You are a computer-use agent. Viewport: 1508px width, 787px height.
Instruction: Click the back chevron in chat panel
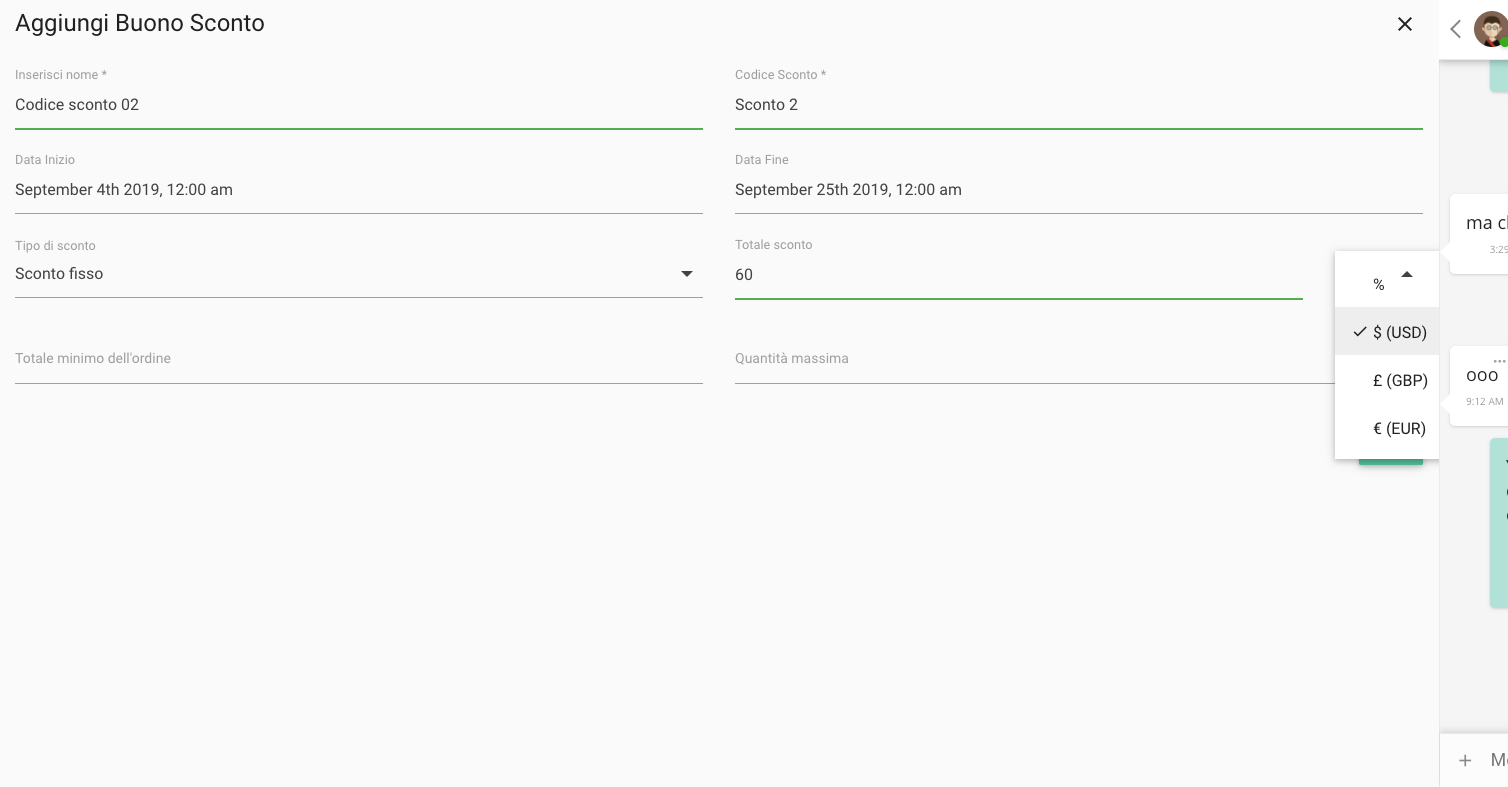click(1456, 29)
